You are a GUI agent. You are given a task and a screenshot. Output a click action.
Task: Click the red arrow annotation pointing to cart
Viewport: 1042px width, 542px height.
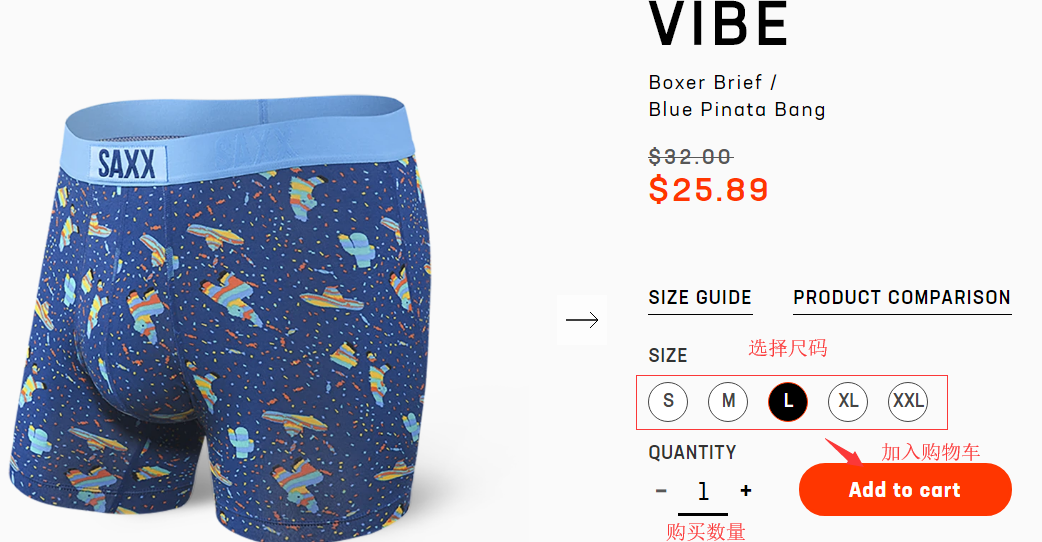click(844, 452)
